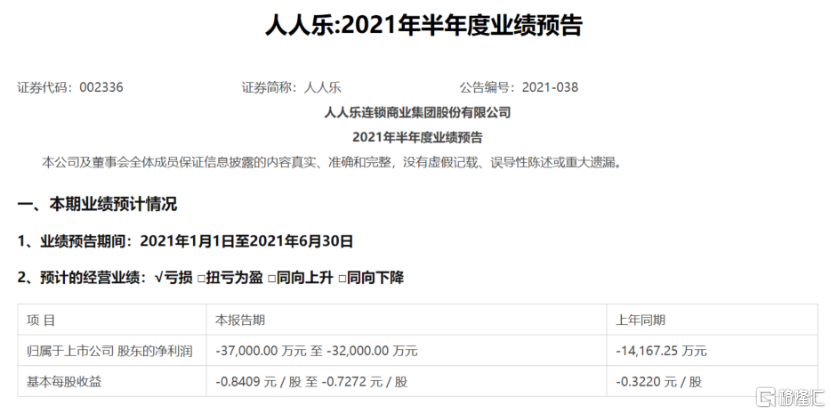This screenshot has width=831, height=414.
Task: Check the 同向下降 box
Action: [x=342, y=278]
